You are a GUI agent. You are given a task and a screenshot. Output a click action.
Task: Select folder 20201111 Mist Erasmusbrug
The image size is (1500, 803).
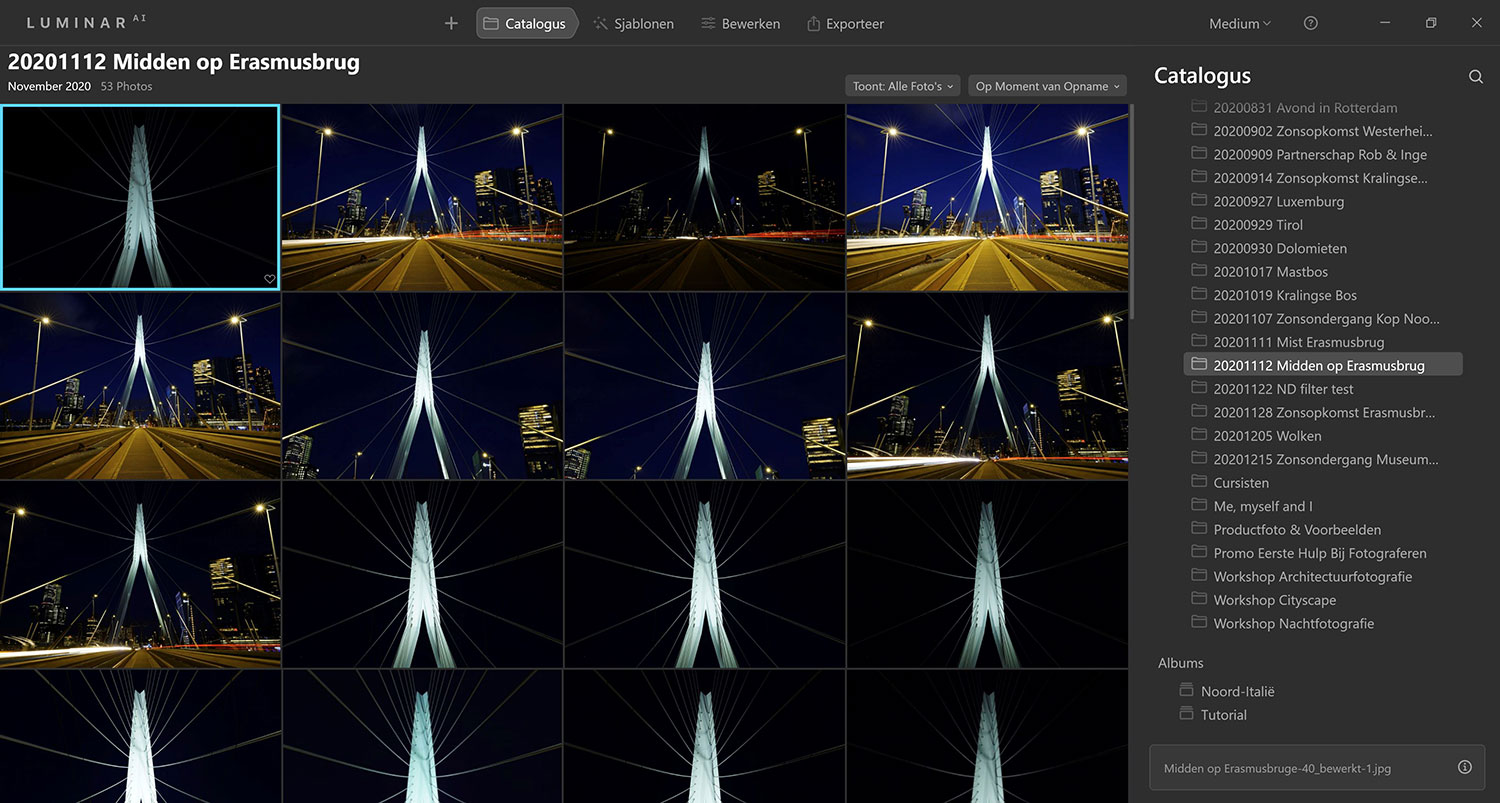(x=1298, y=342)
